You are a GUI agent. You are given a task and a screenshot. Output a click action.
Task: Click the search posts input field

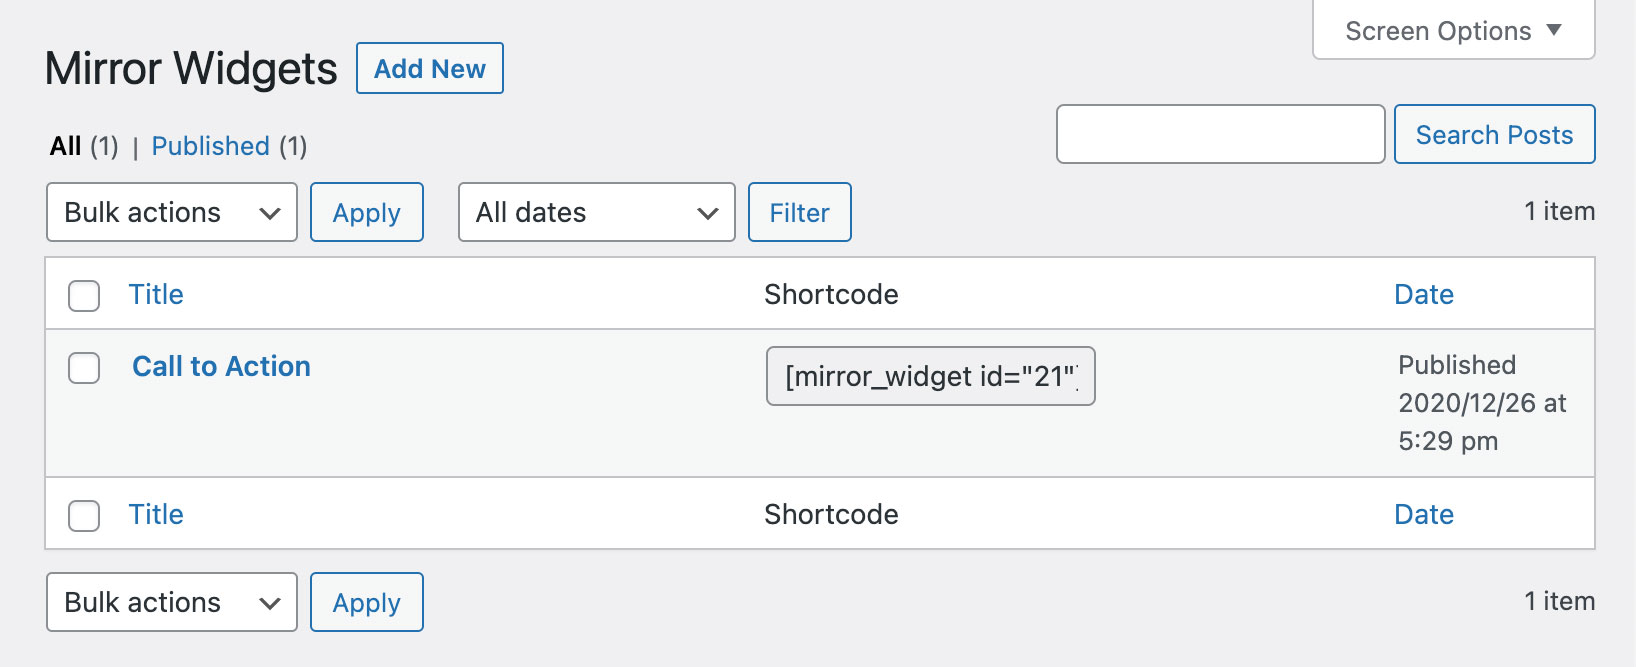(x=1220, y=134)
